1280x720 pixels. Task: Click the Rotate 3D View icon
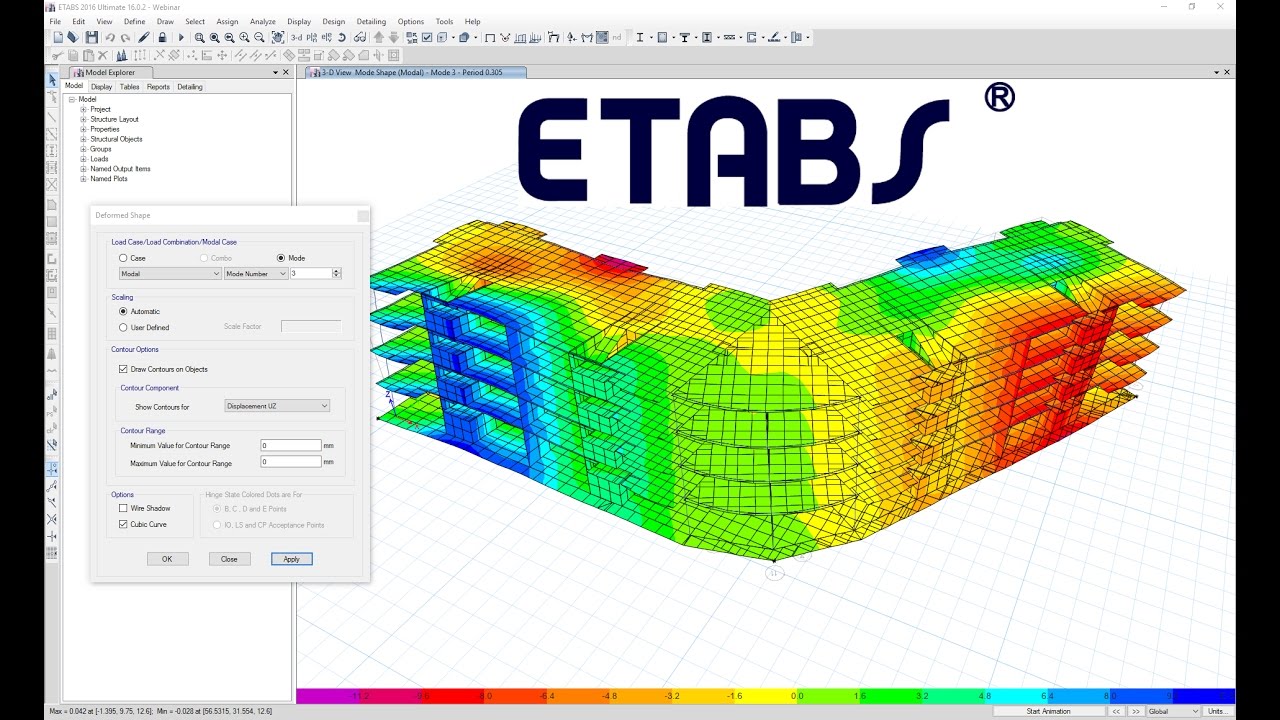point(341,37)
